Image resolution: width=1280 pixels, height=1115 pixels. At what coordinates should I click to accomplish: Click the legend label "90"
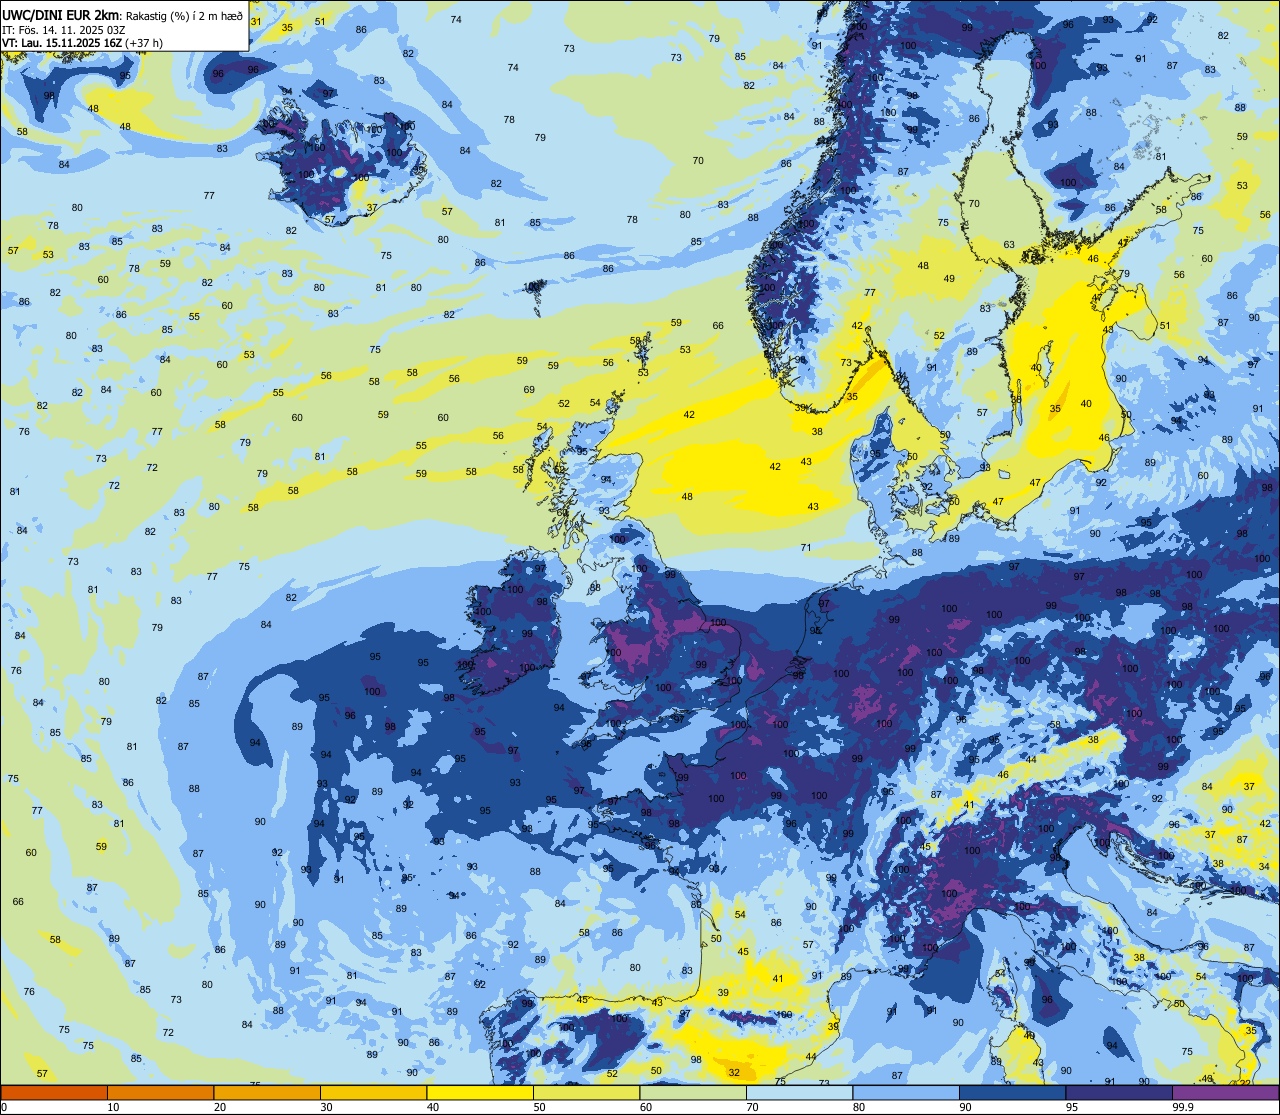coord(965,1107)
